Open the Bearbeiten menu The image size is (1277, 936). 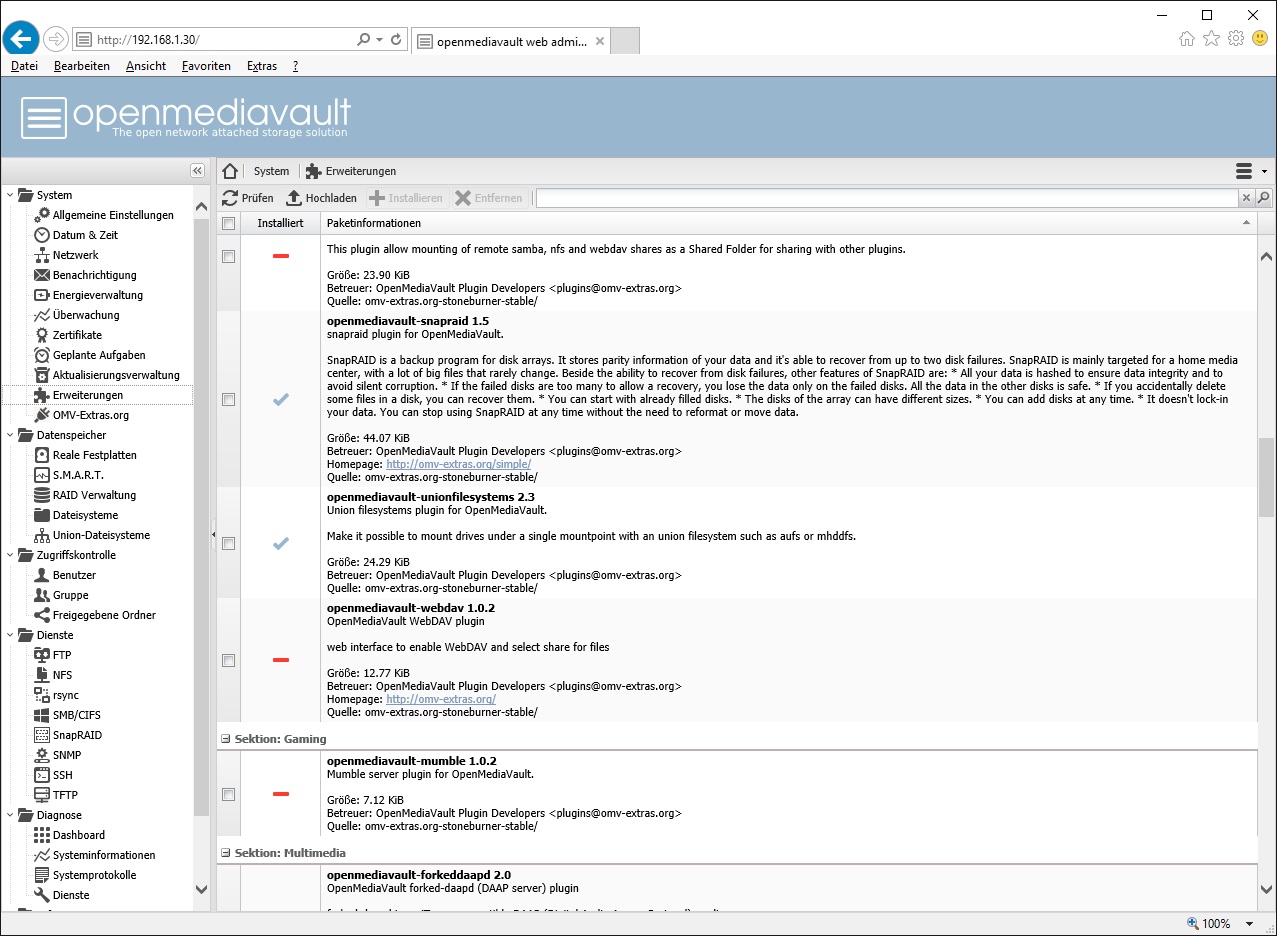(x=82, y=66)
